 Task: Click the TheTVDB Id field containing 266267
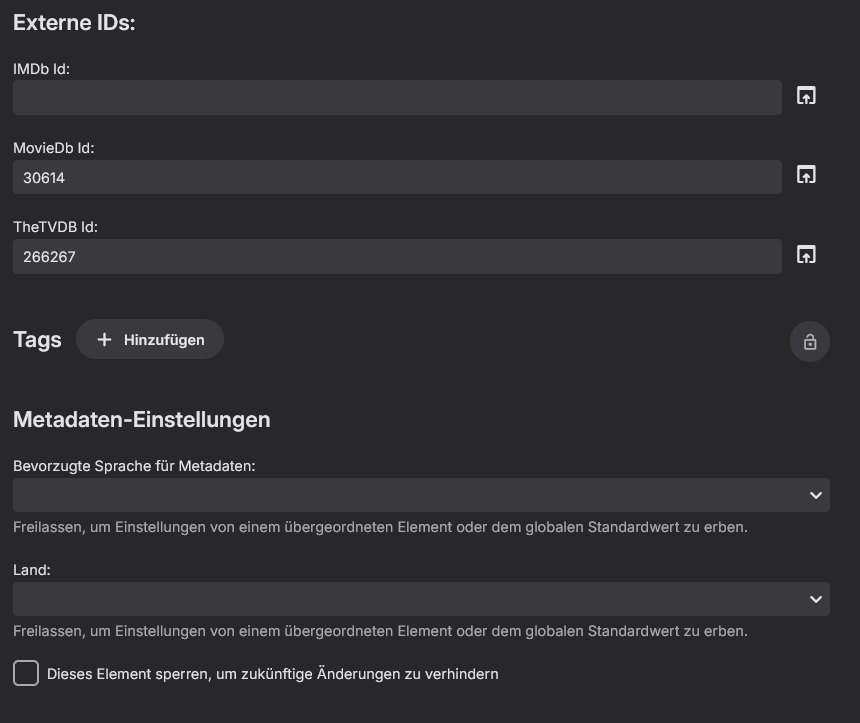397,257
